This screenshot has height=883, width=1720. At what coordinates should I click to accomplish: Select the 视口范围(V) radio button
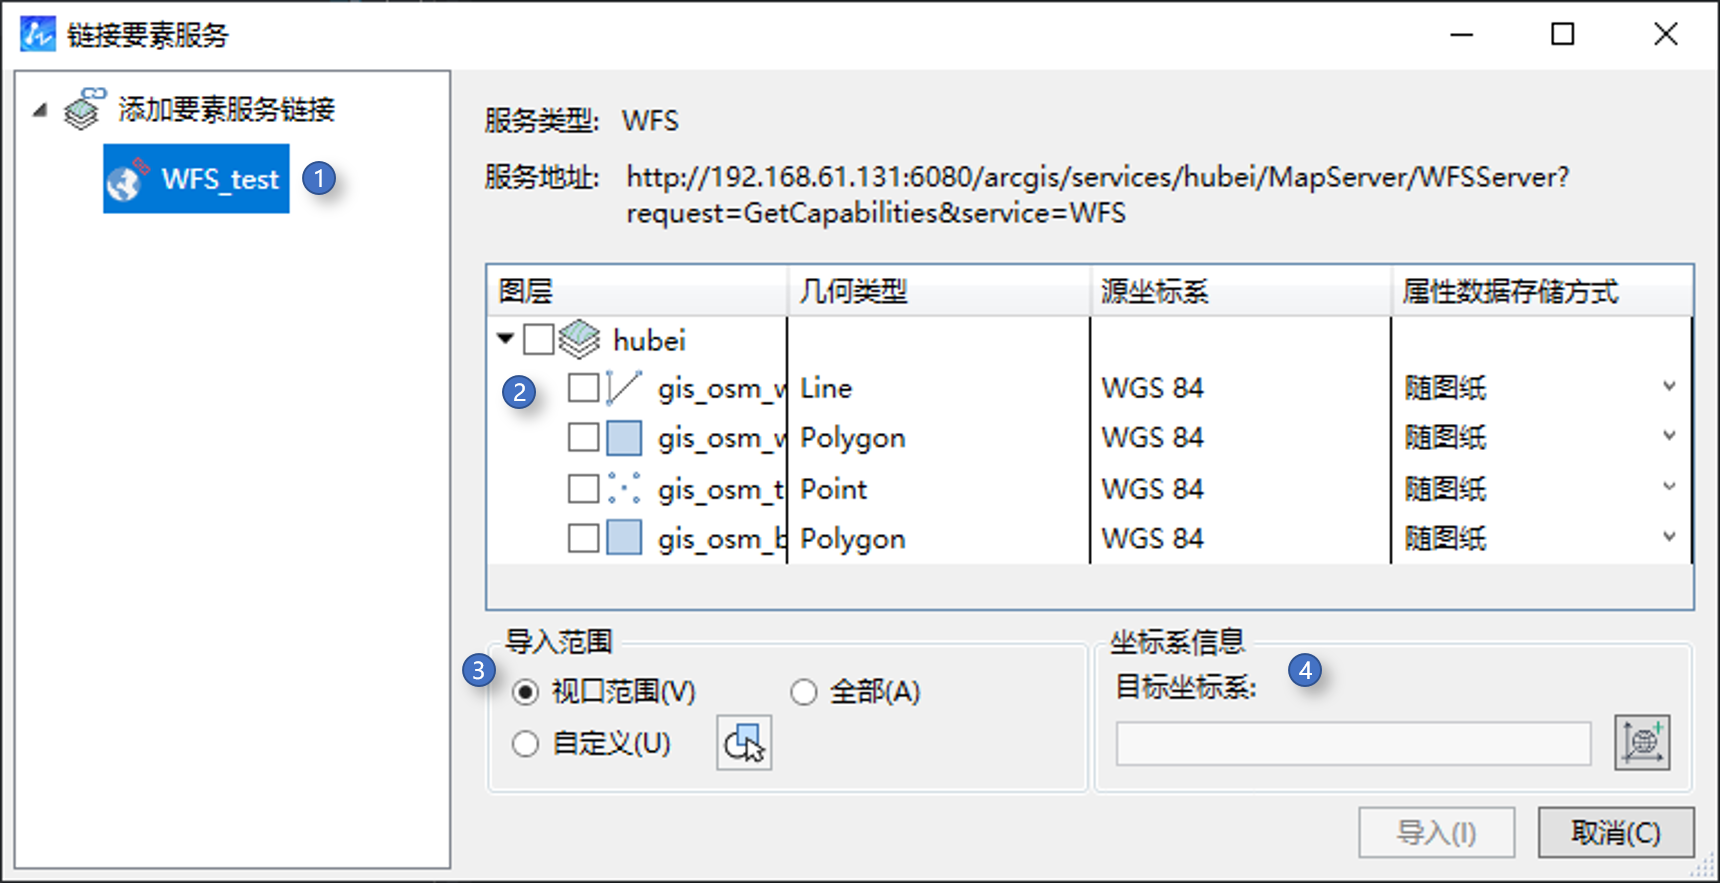click(525, 692)
